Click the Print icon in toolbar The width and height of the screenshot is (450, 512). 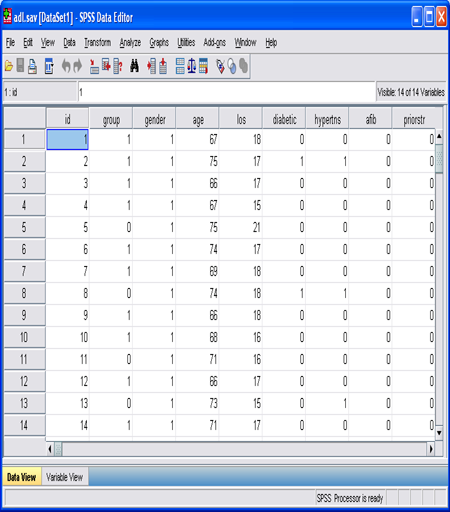coord(32,66)
